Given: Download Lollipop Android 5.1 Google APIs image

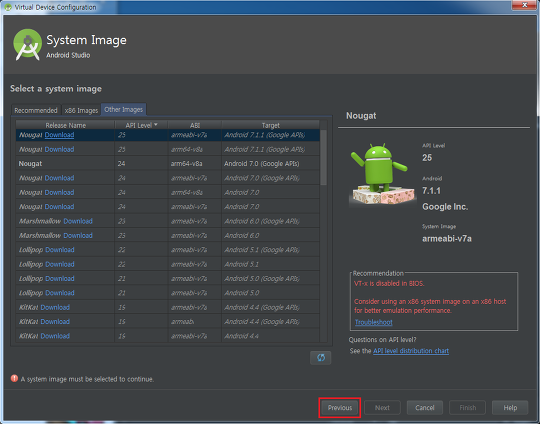Looking at the screenshot, I should coord(60,250).
